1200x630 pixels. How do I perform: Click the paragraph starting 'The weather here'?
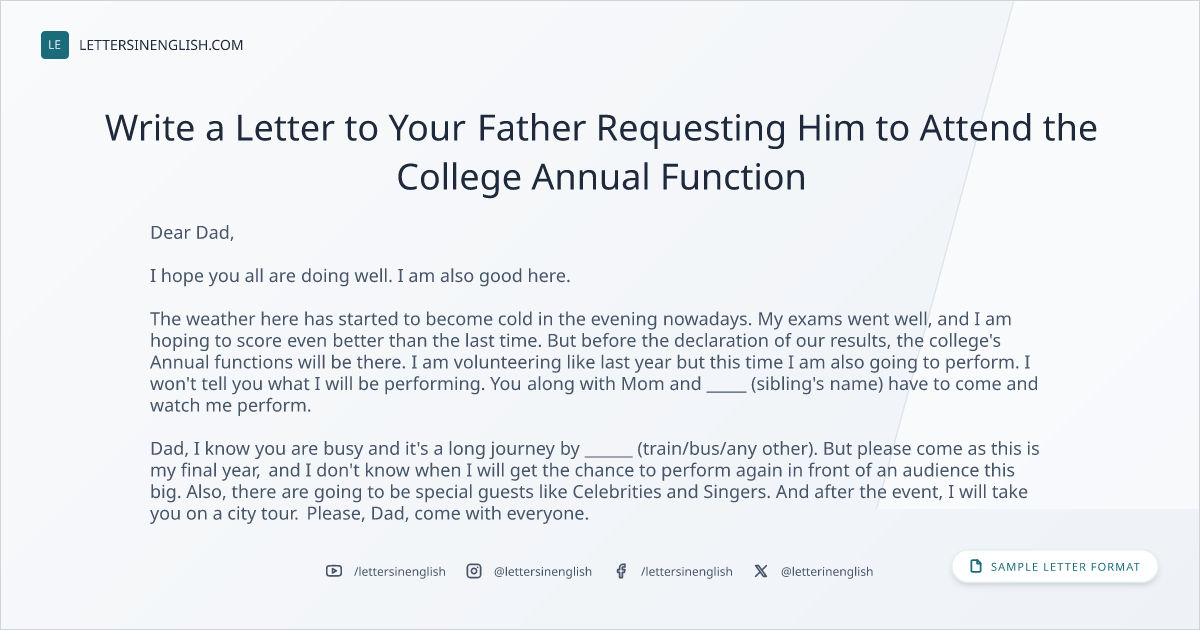(x=596, y=363)
